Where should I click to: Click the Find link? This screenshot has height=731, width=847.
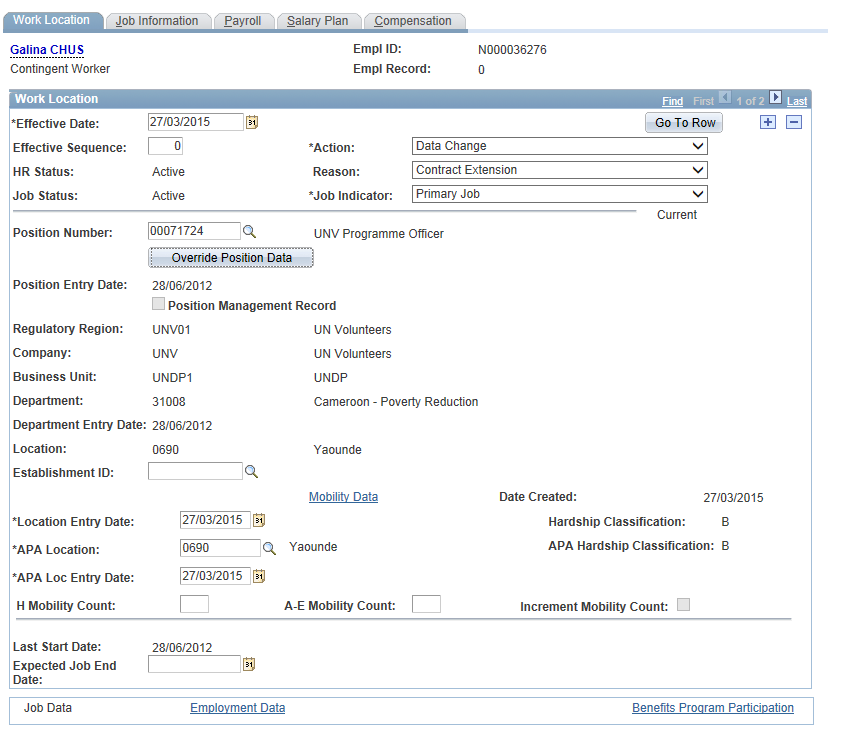[x=673, y=101]
